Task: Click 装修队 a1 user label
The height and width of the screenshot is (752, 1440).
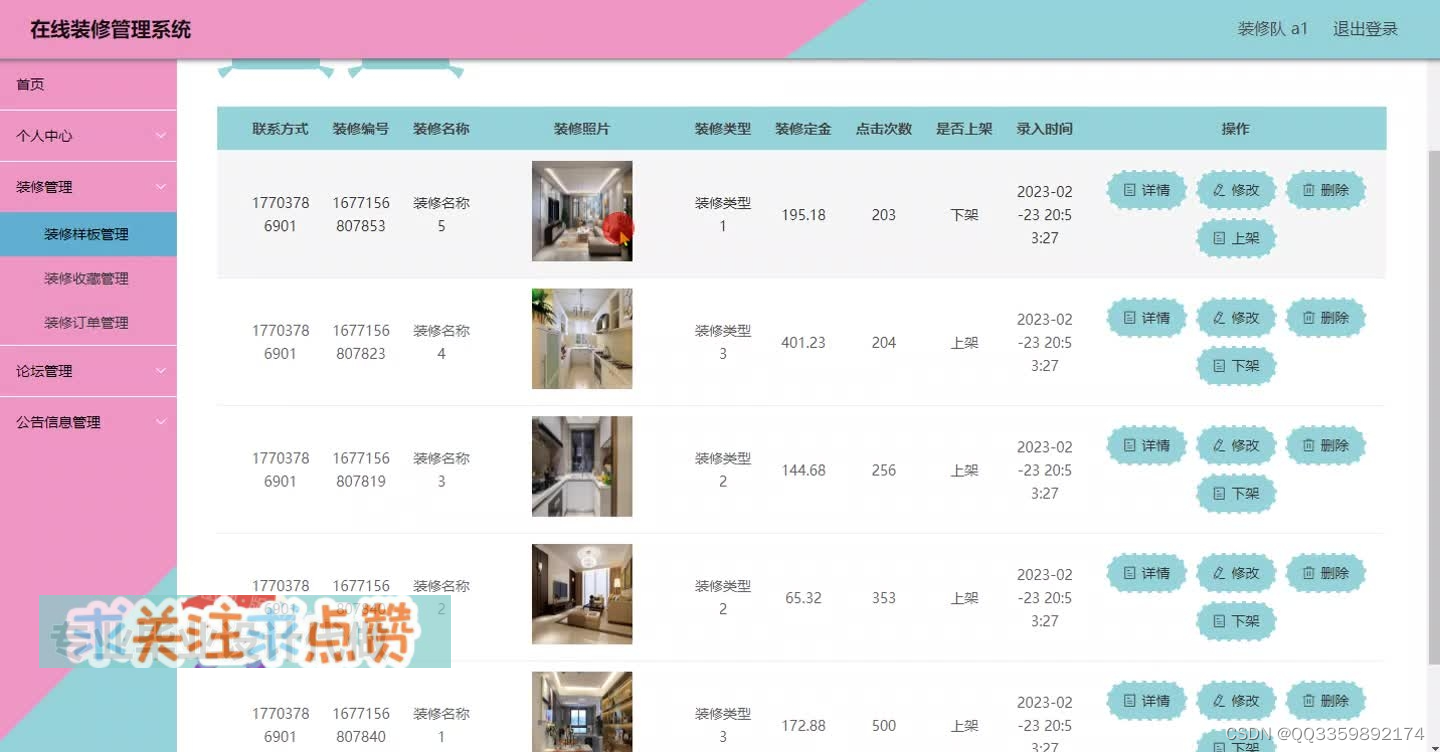Action: 1272,29
